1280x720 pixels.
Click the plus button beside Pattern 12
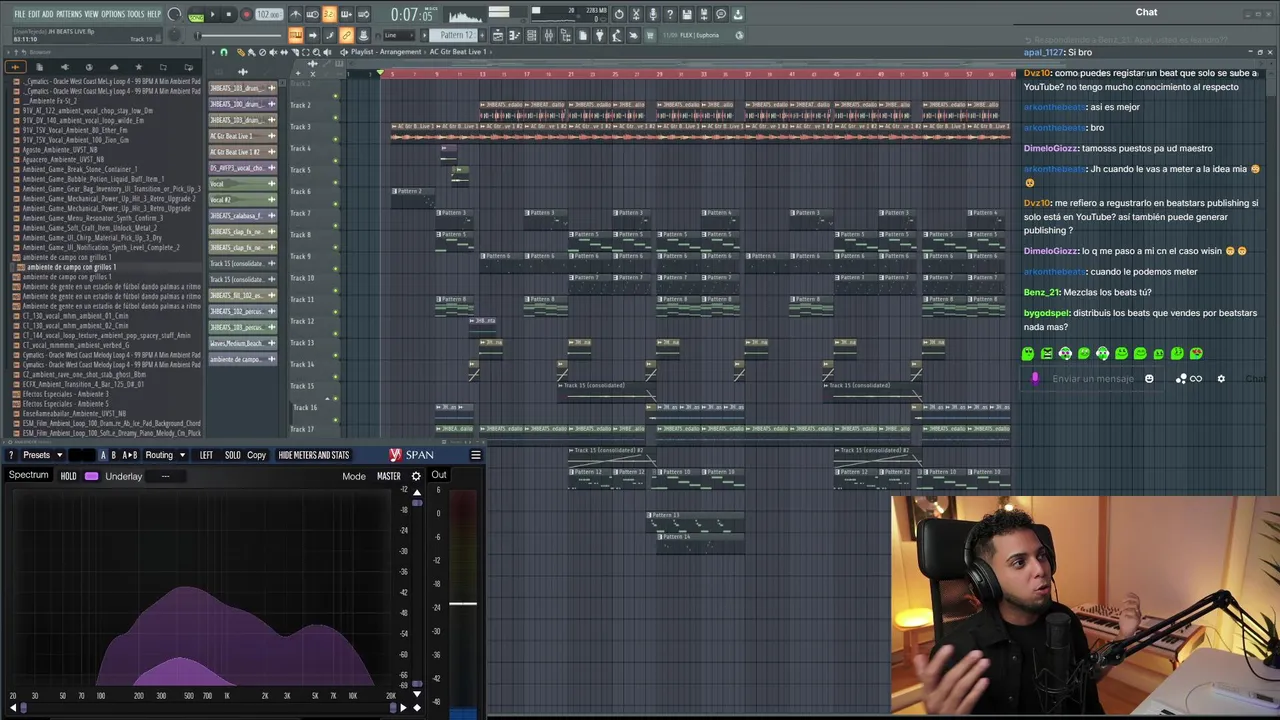[481, 35]
